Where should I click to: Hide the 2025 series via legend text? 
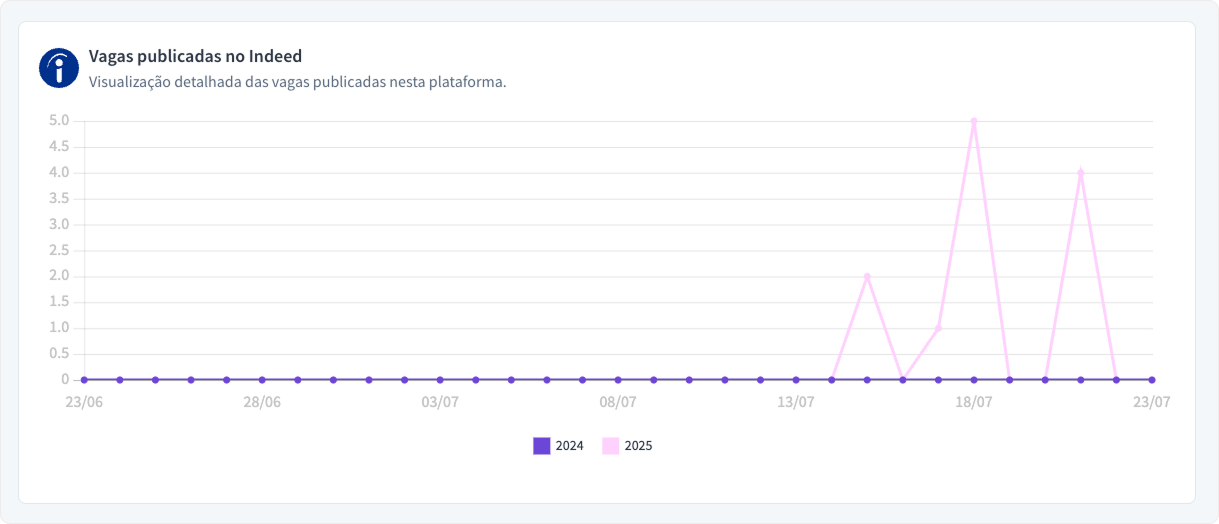click(x=638, y=446)
